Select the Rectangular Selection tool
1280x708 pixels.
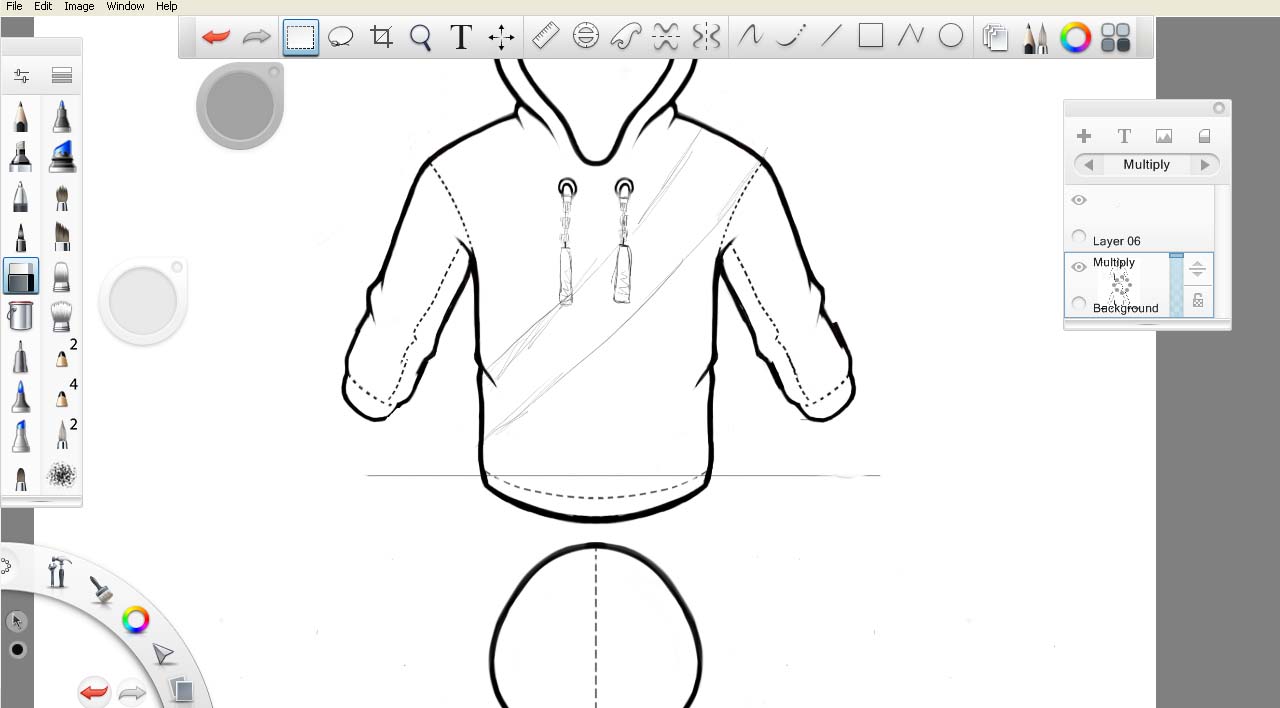tap(300, 38)
